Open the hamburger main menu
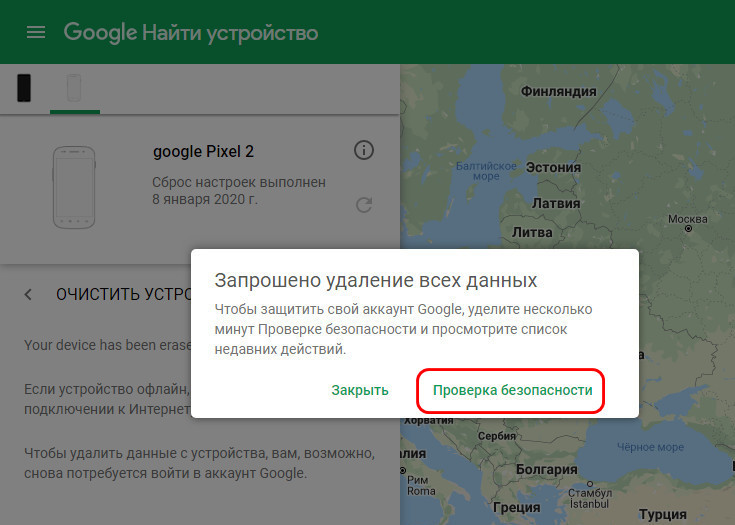The image size is (735, 525). coord(36,32)
